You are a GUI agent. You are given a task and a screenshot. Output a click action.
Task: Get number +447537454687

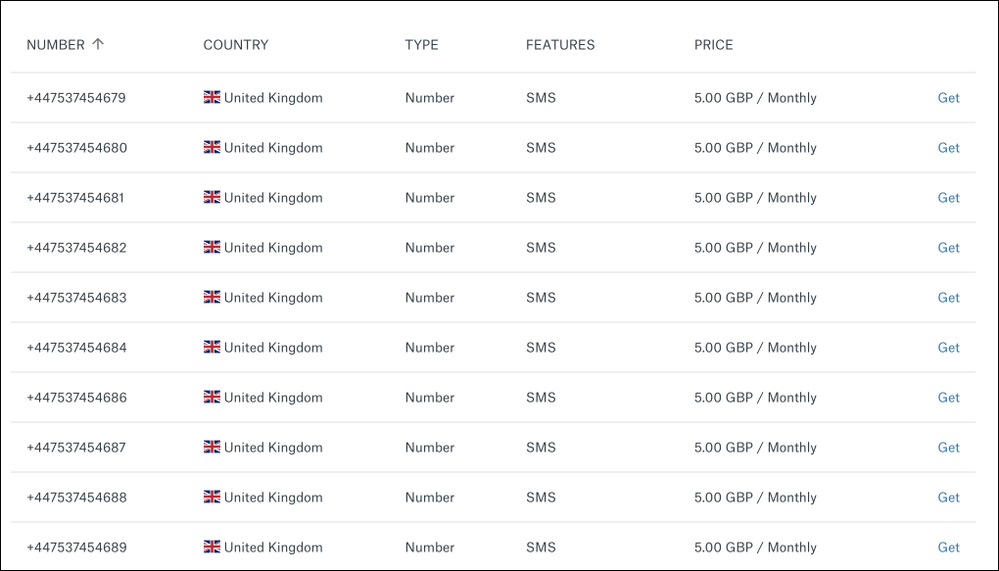pyautogui.click(x=948, y=447)
